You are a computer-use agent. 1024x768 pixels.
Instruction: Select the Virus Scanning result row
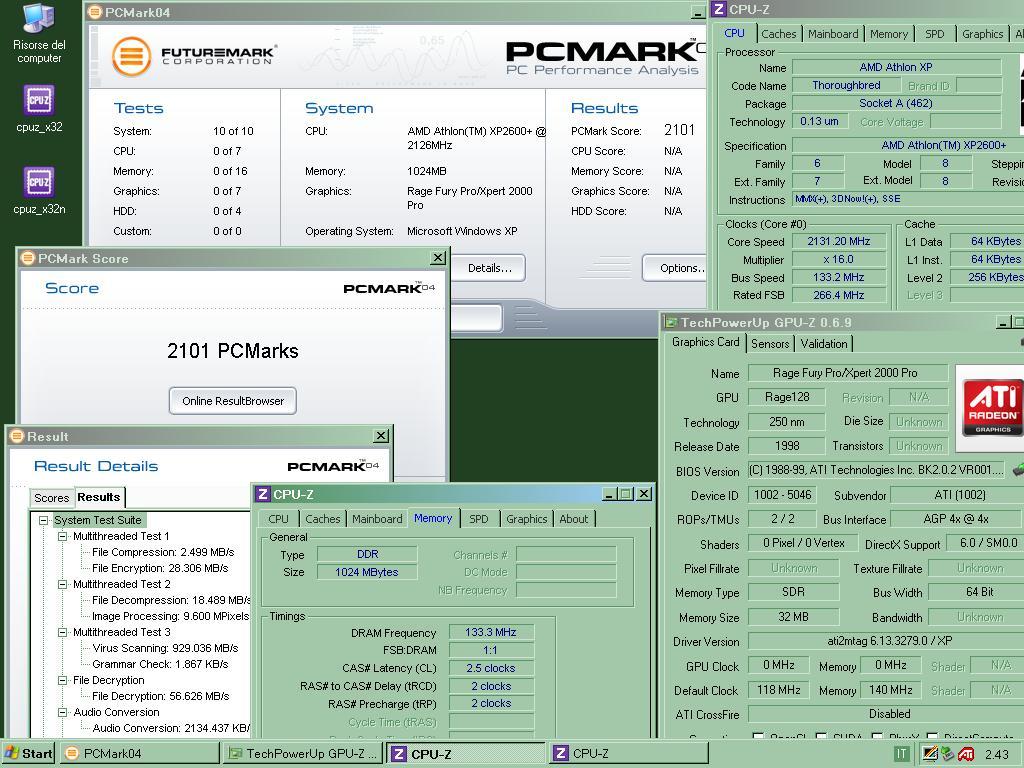(x=165, y=648)
